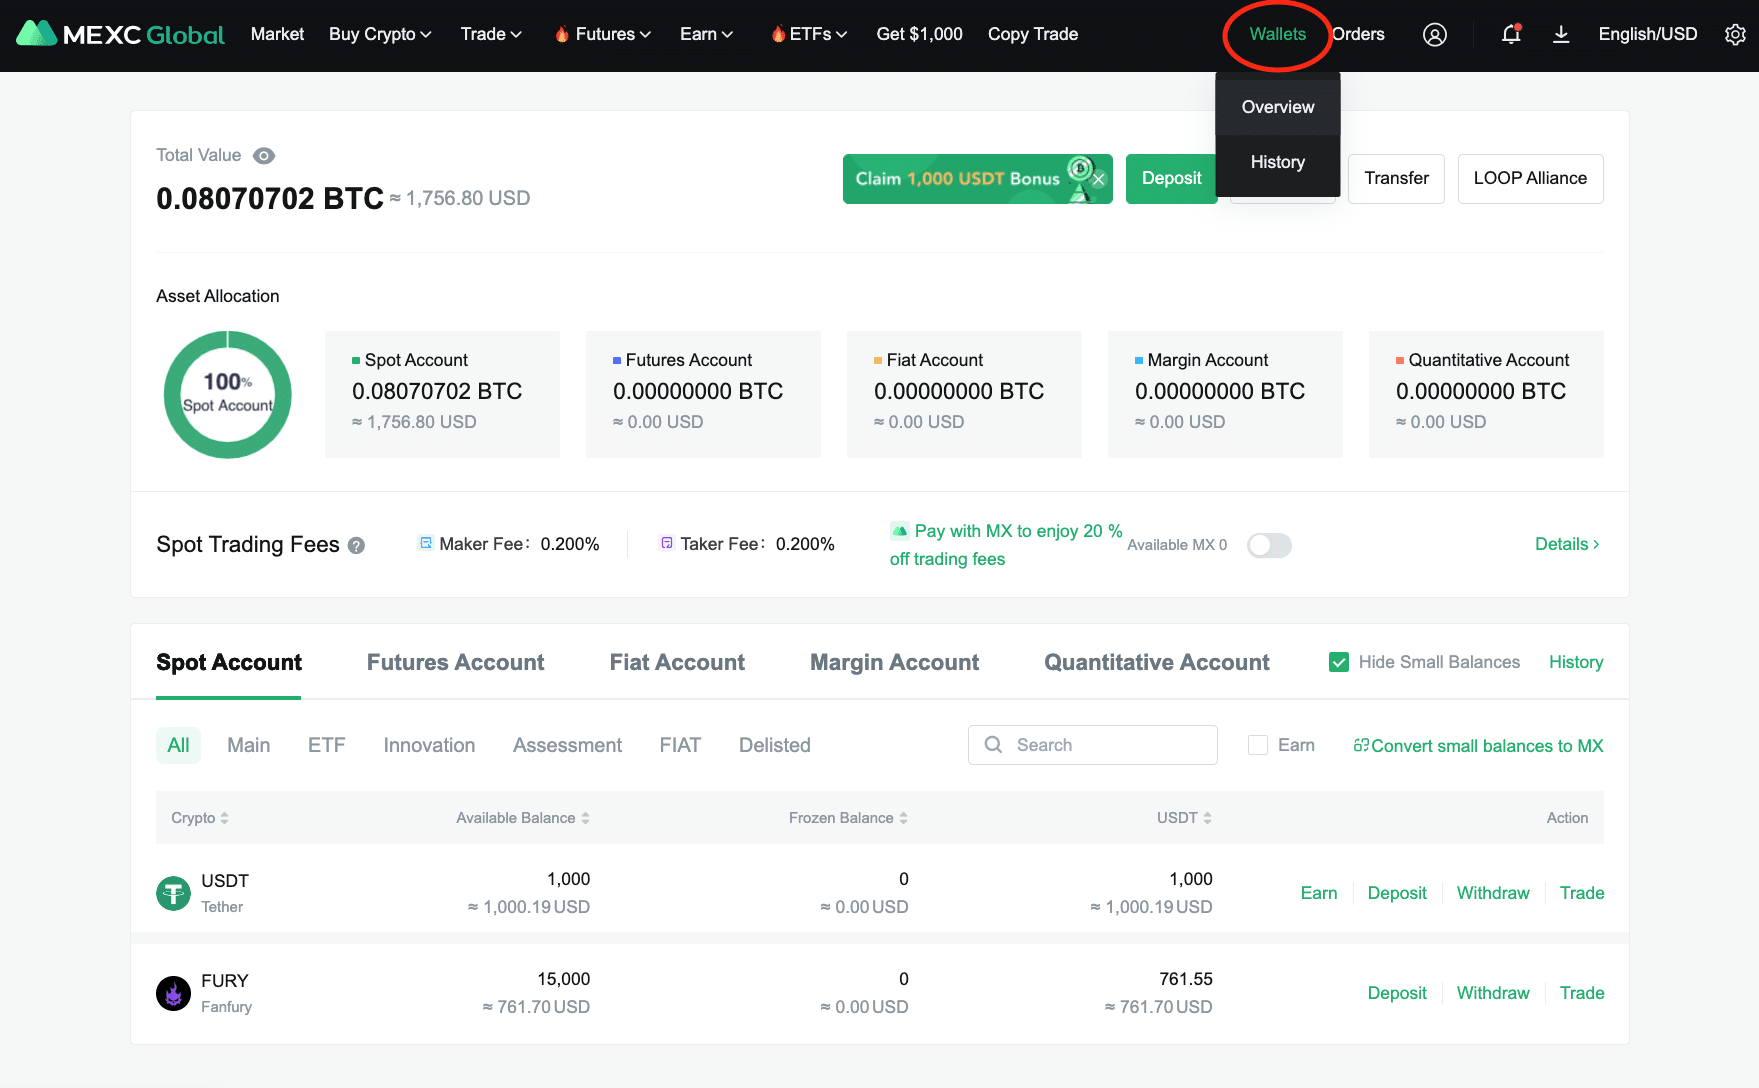The image size is (1759, 1088).
Task: Open the Orders menu
Action: (1358, 34)
